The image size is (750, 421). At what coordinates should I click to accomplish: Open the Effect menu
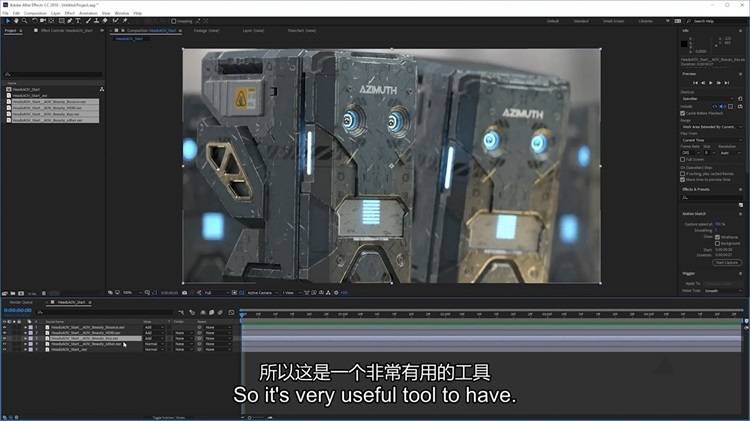coord(70,13)
